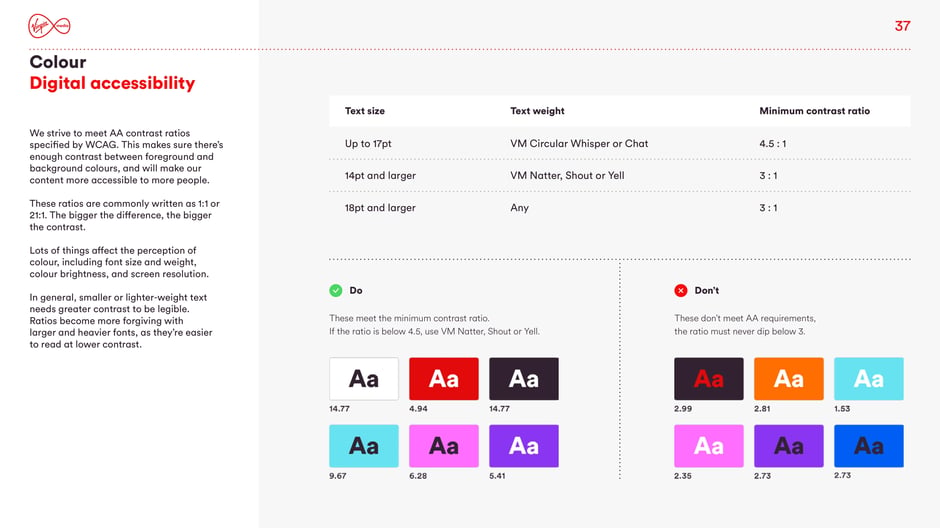Click the '14pt and larger' cell

(380, 176)
